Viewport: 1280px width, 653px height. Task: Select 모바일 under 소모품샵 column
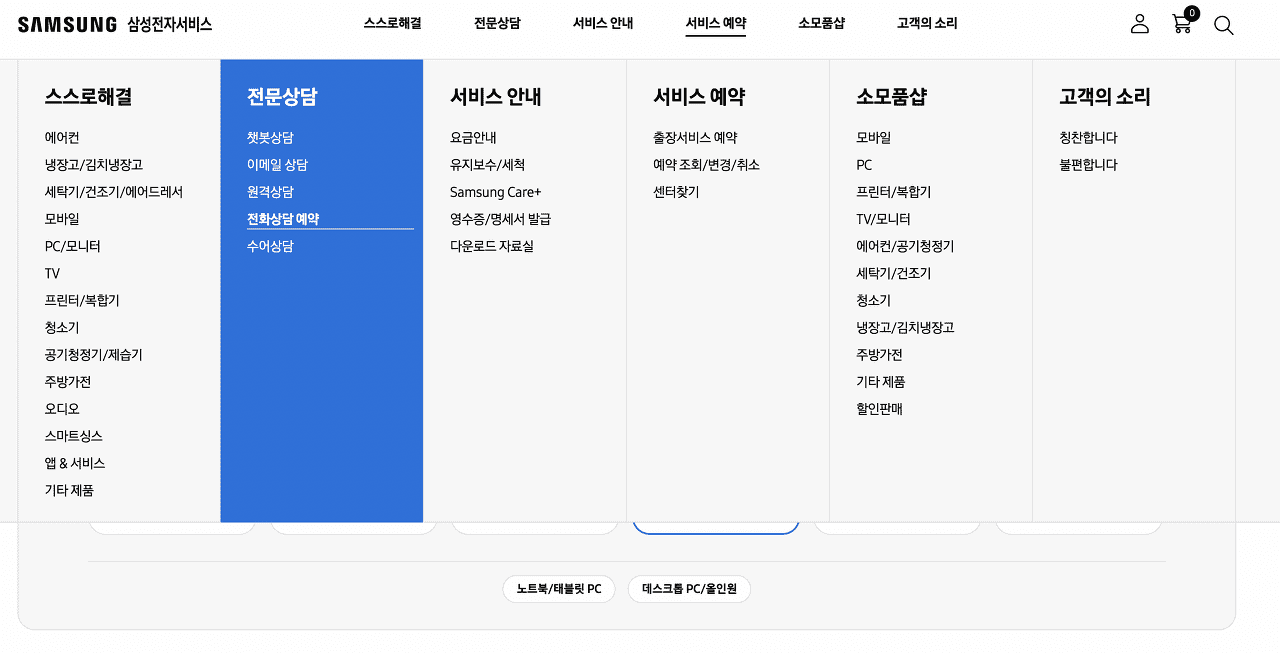coord(874,138)
